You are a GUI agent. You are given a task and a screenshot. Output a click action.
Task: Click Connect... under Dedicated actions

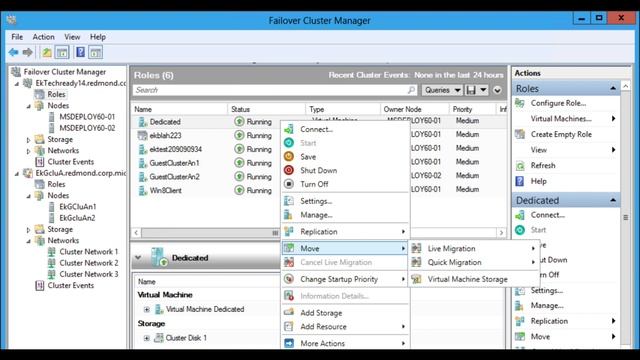548,215
